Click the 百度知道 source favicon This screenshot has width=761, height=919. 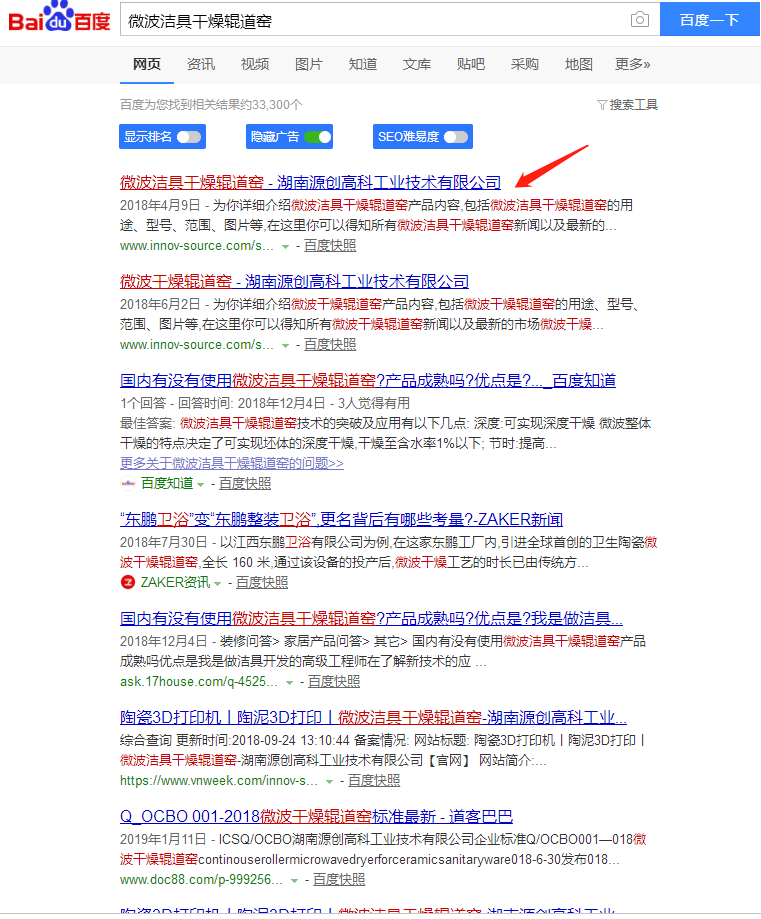tap(128, 484)
